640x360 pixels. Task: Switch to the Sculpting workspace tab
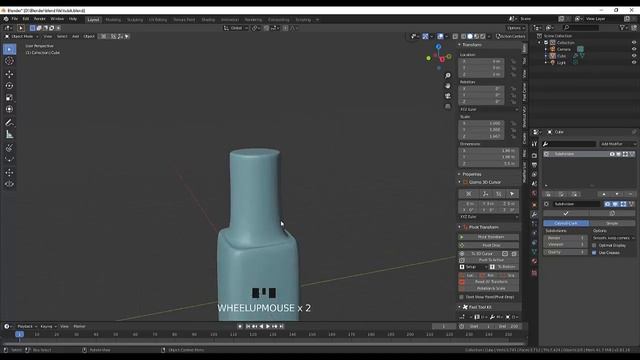click(x=135, y=20)
